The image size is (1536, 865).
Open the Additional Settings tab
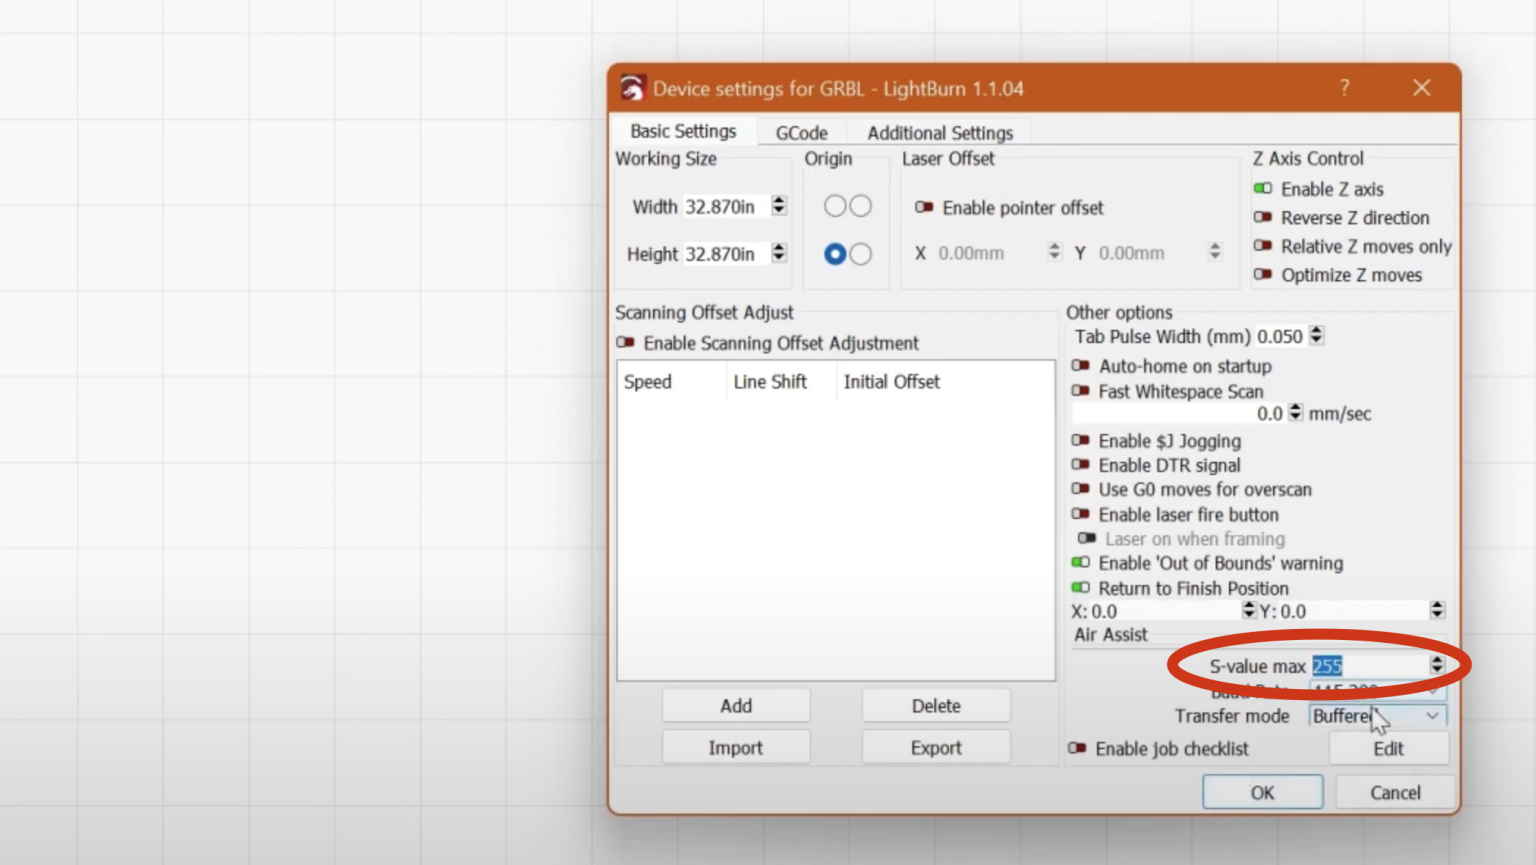click(x=939, y=133)
